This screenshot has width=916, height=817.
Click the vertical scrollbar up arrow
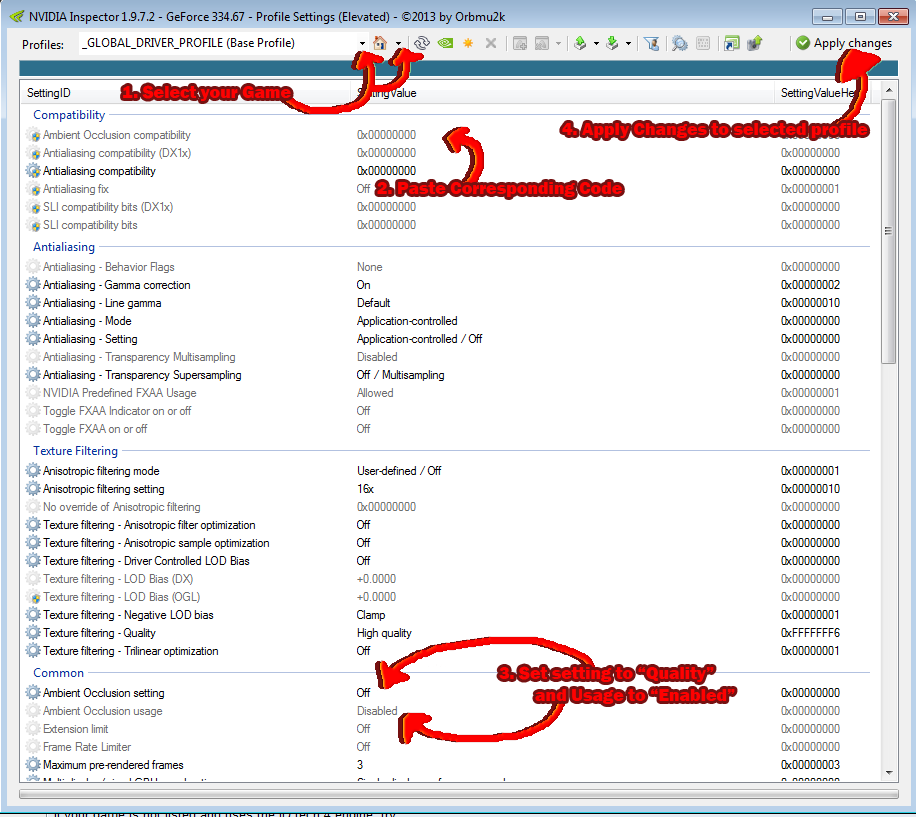point(889,90)
